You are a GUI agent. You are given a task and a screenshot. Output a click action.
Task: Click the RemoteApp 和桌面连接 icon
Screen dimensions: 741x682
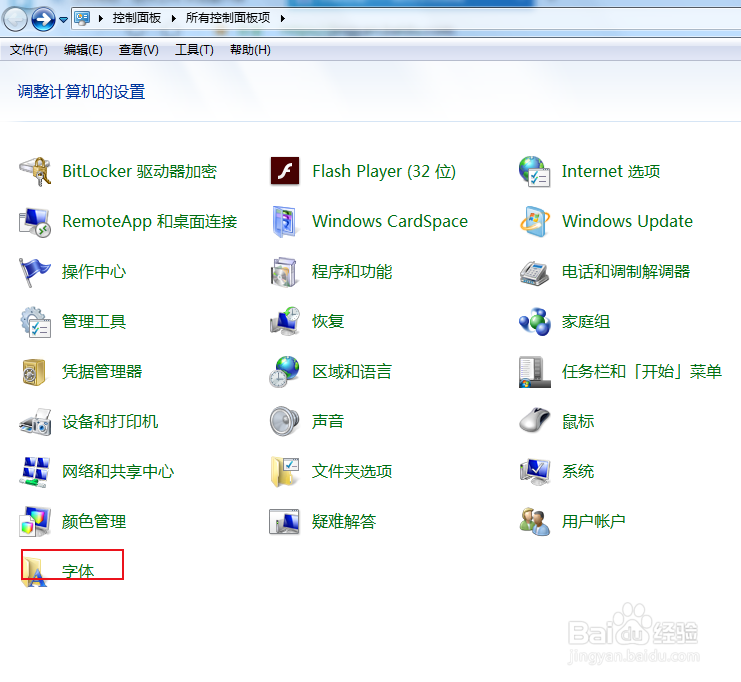[x=35, y=222]
